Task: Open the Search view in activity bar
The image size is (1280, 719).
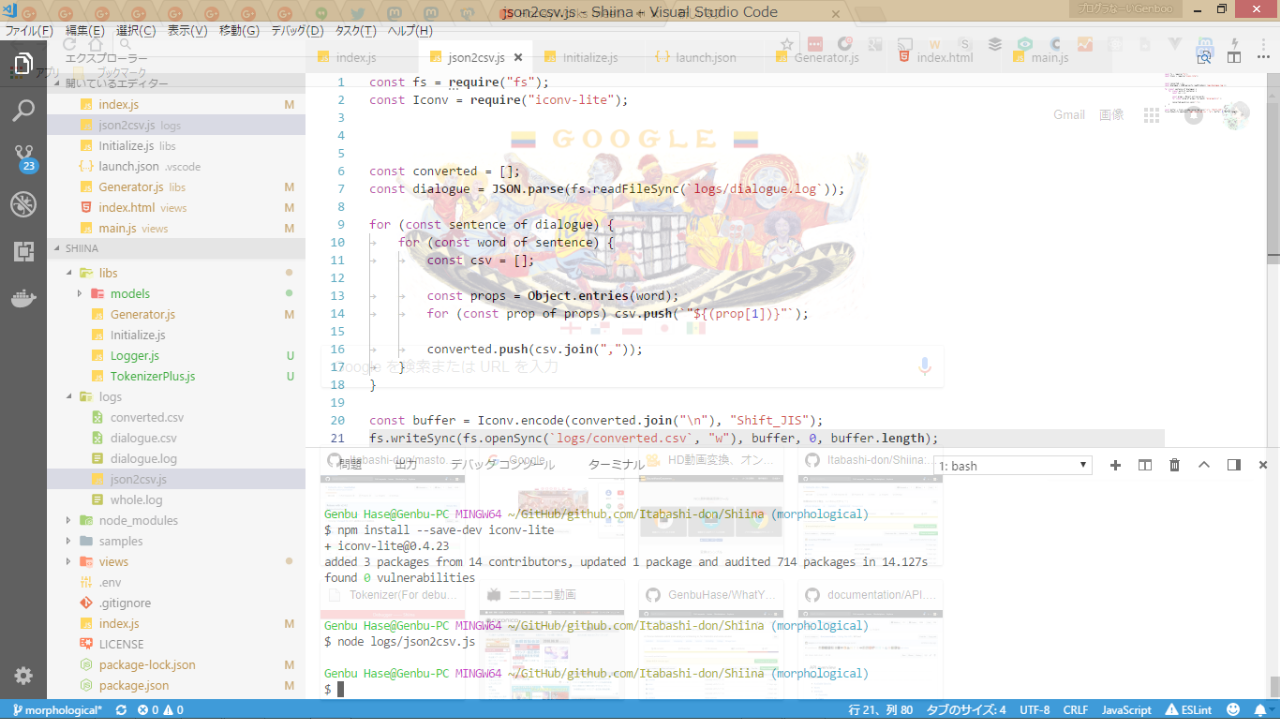Action: [x=23, y=110]
